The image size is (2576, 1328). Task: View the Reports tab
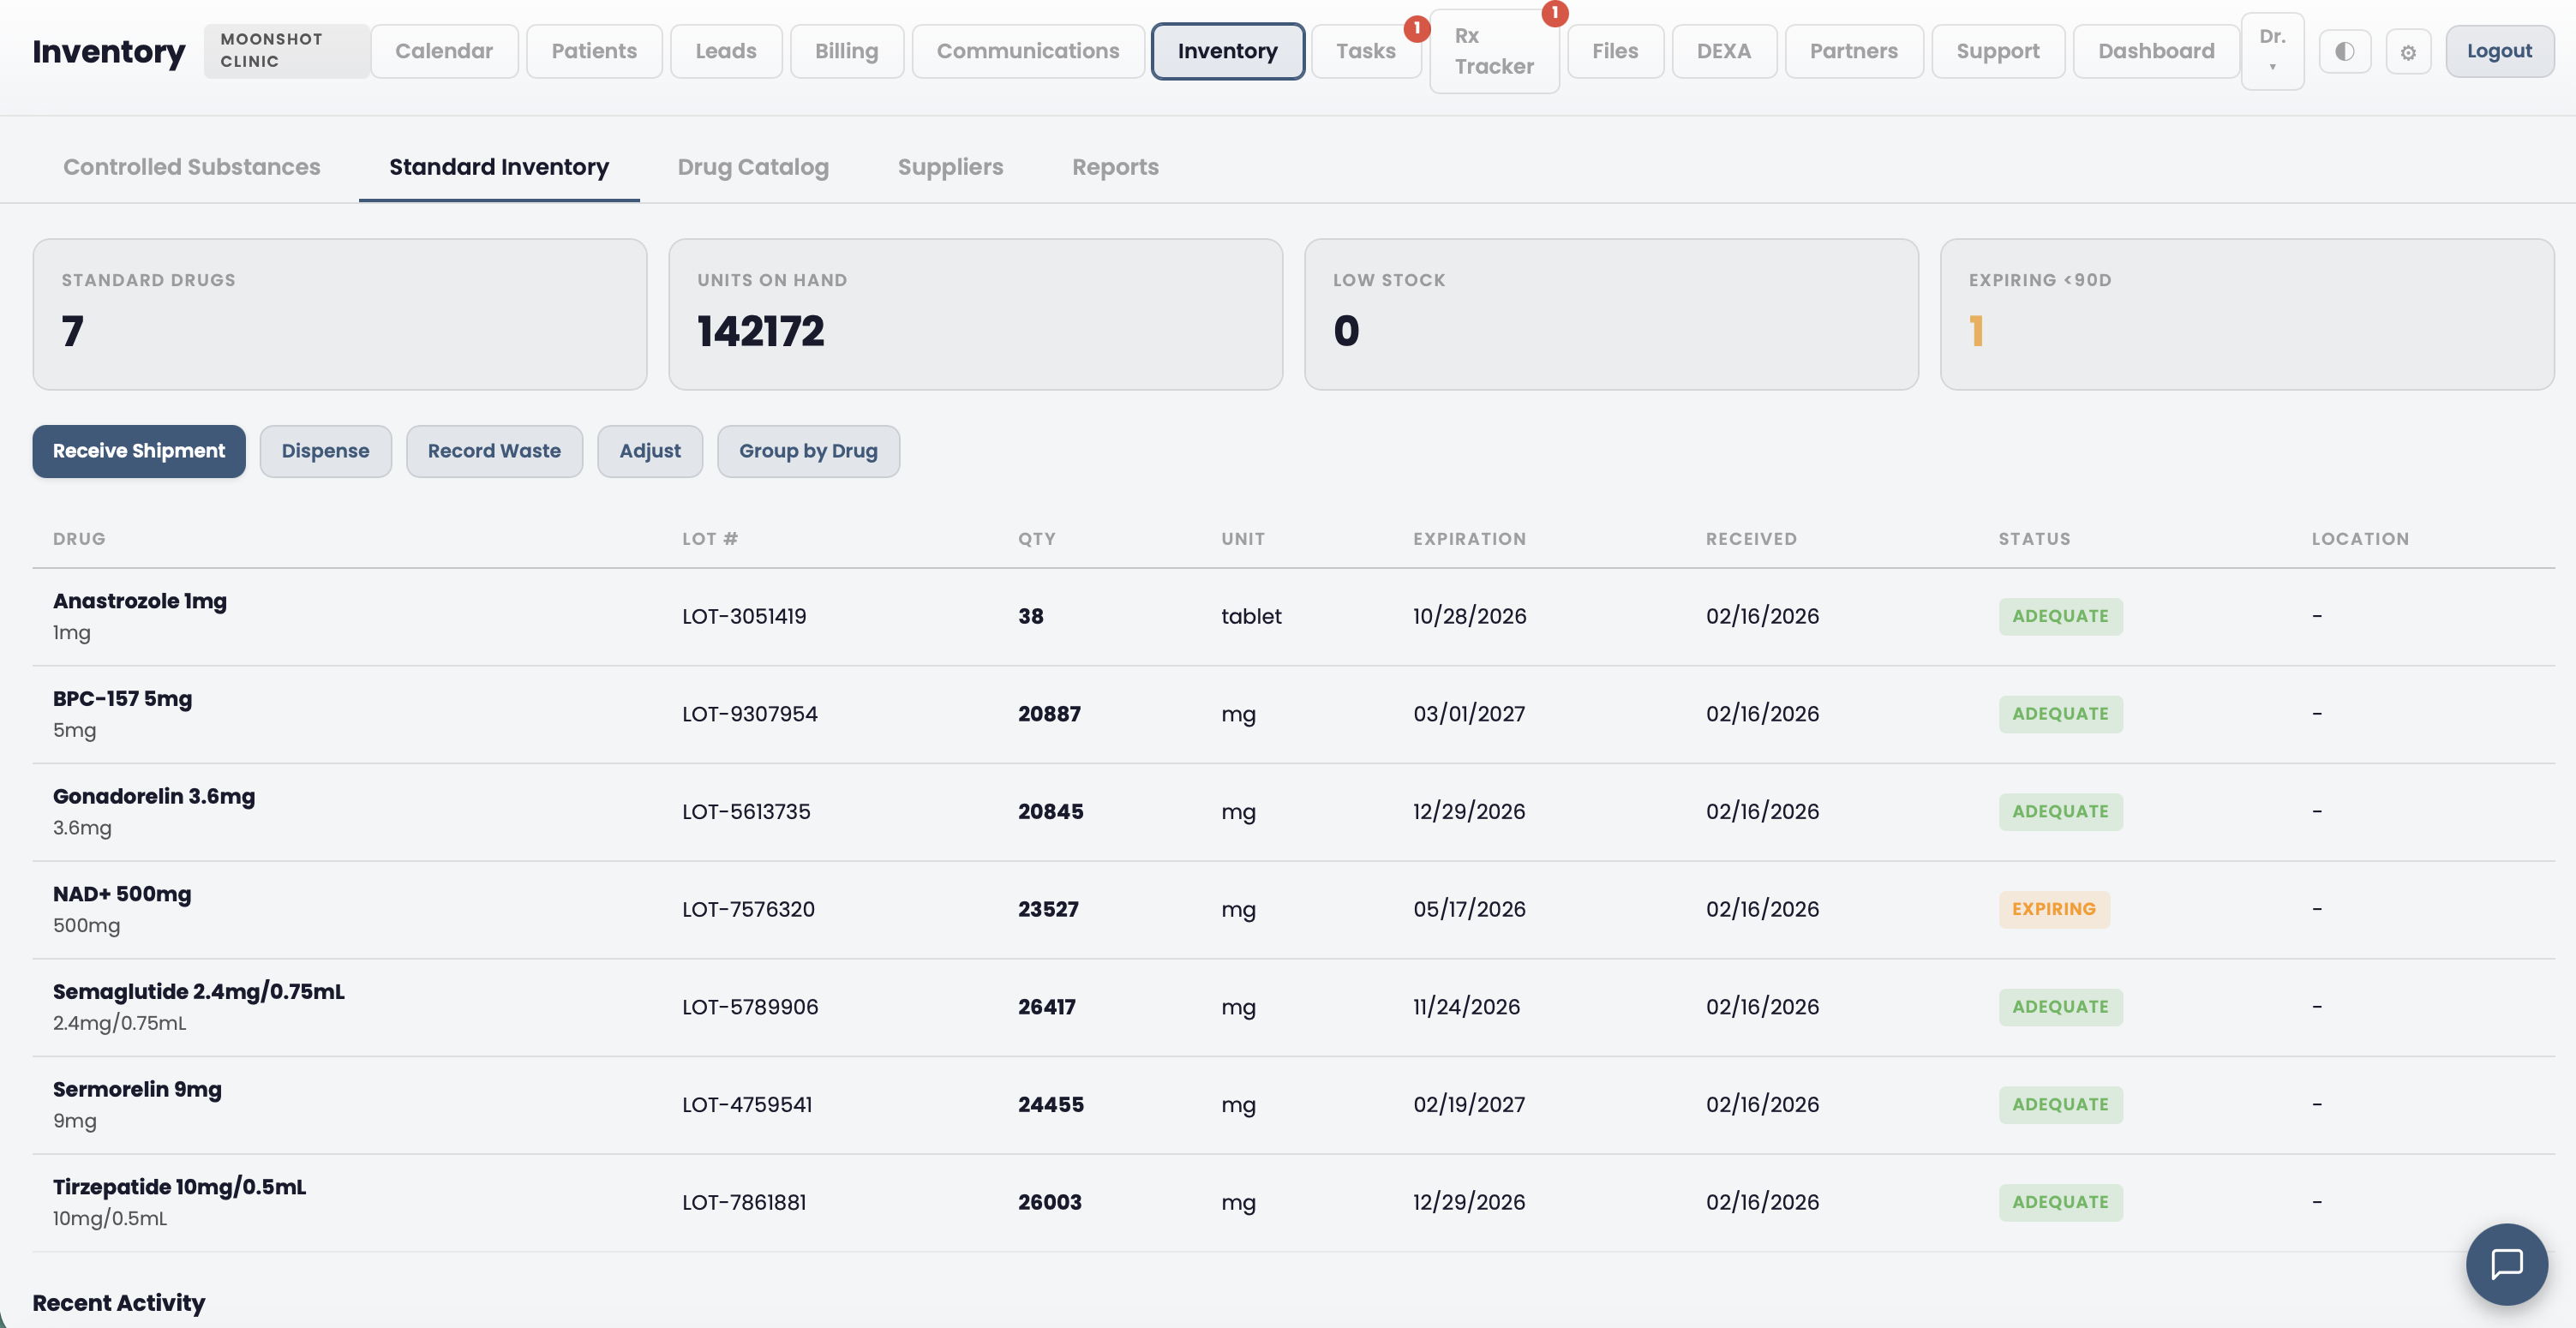click(x=1115, y=167)
